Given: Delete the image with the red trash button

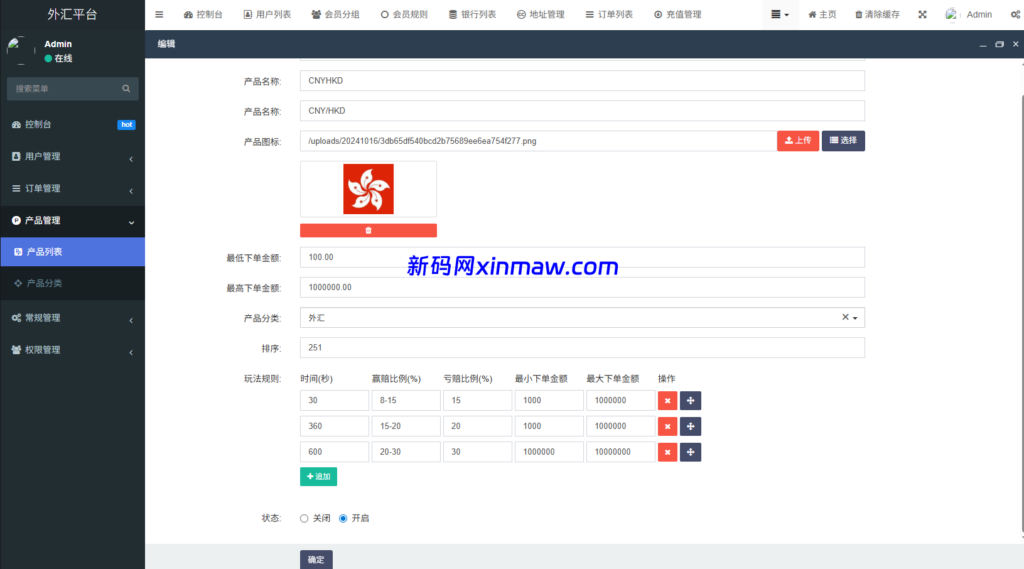Looking at the screenshot, I should [x=368, y=231].
